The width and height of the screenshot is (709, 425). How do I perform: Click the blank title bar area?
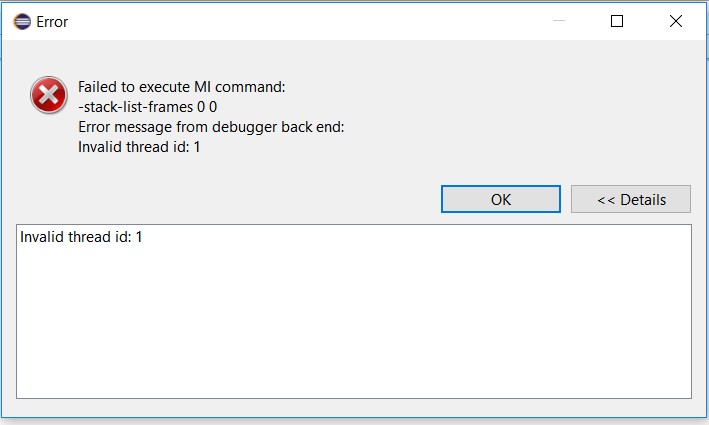300,21
